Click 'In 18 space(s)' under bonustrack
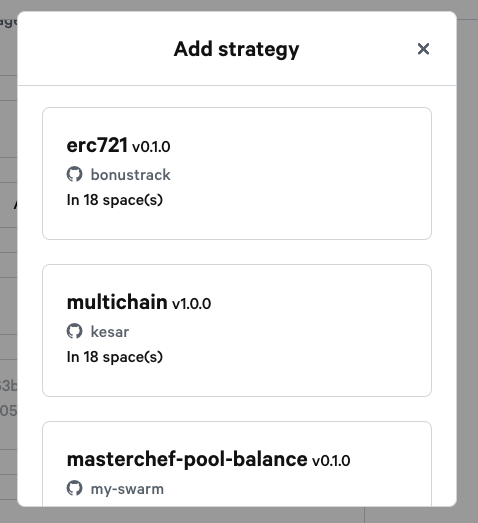The height and width of the screenshot is (523, 478). click(x=115, y=200)
